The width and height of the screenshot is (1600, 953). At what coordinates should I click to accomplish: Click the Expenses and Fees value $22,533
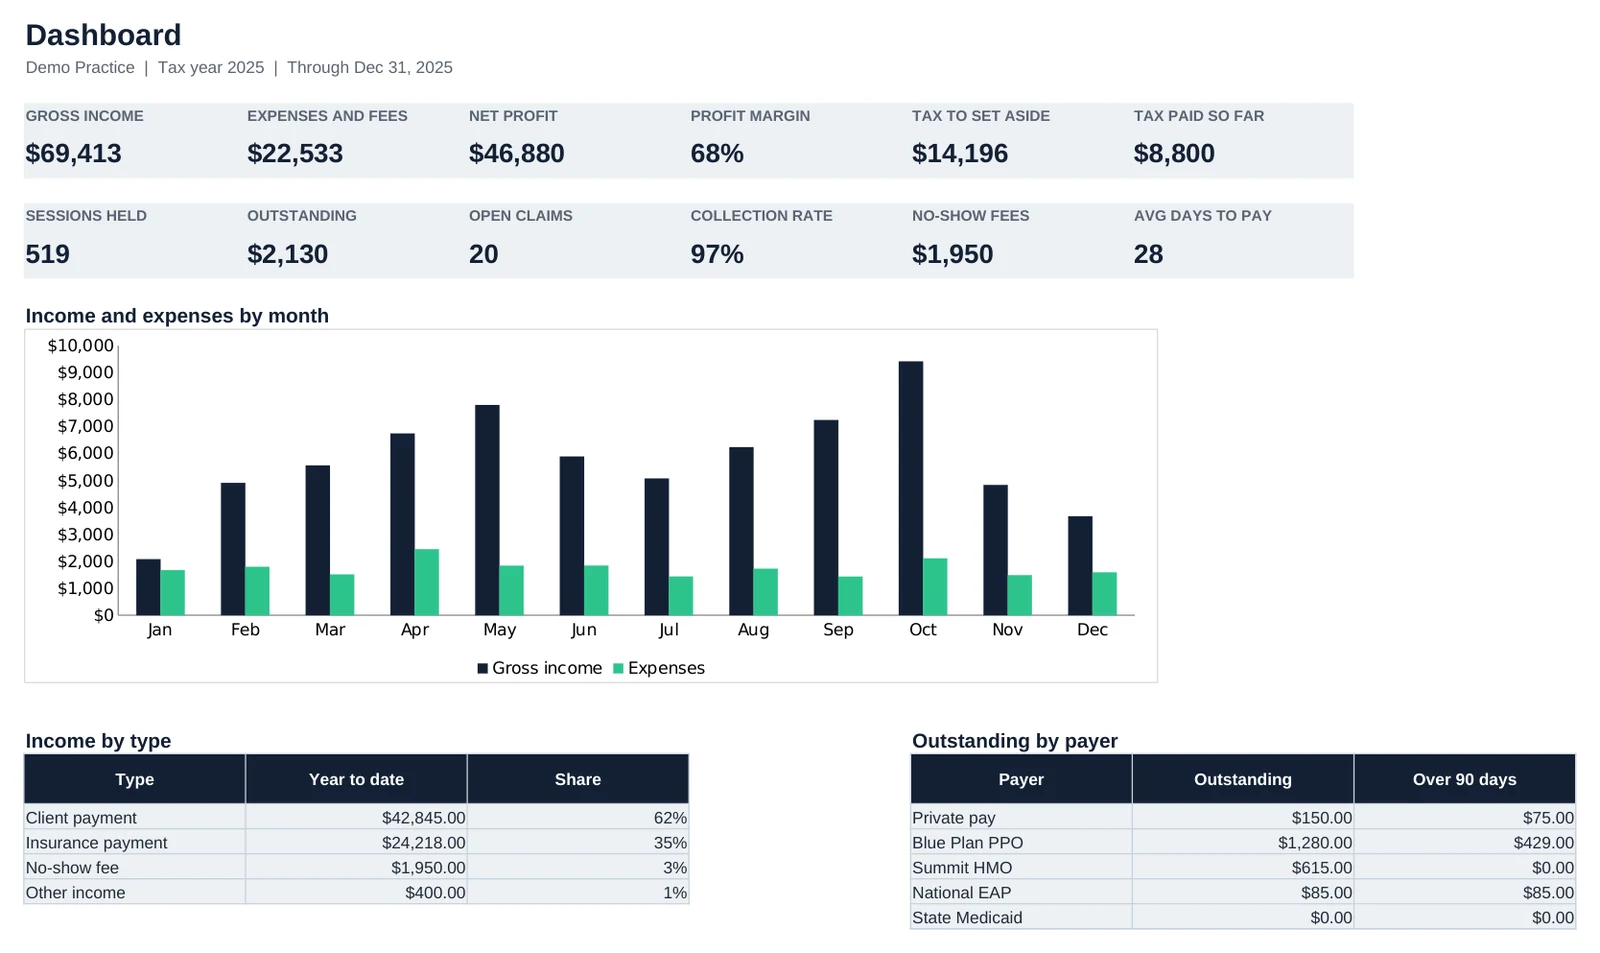[295, 153]
